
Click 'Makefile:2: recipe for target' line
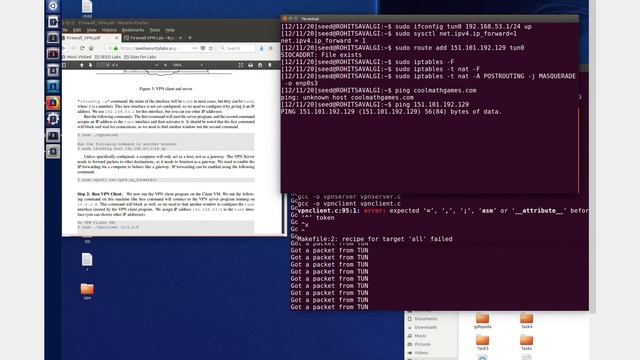(375, 239)
